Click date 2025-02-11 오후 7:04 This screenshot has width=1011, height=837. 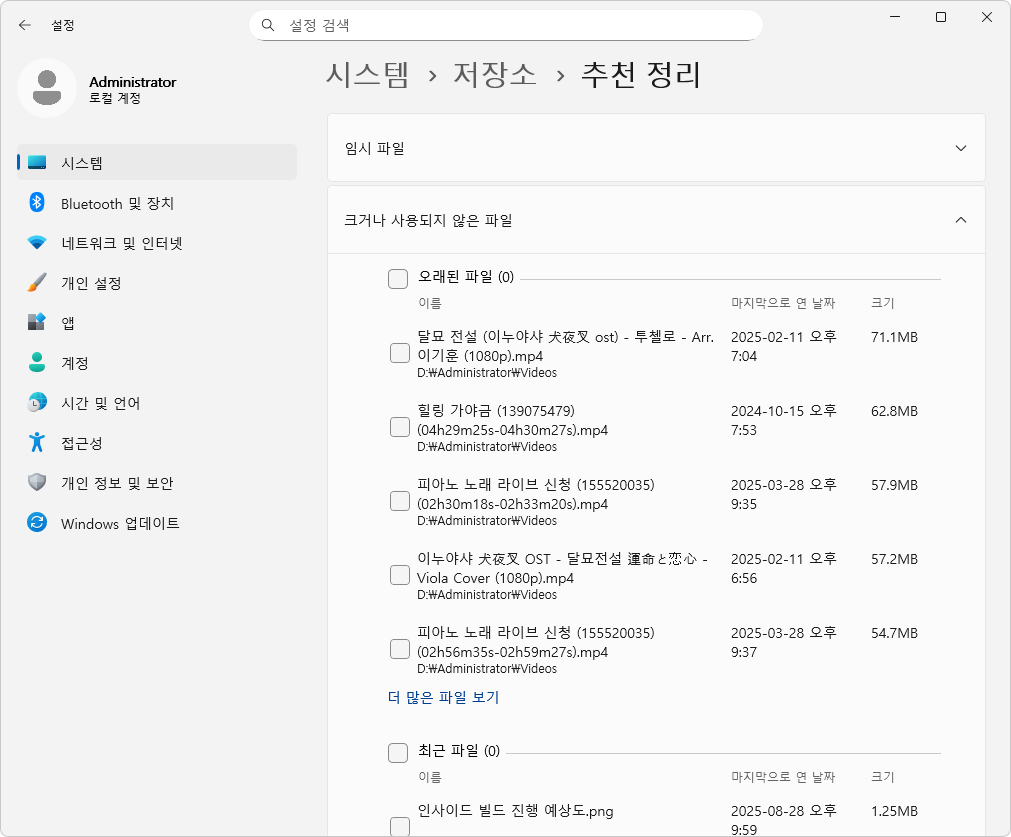[783, 346]
